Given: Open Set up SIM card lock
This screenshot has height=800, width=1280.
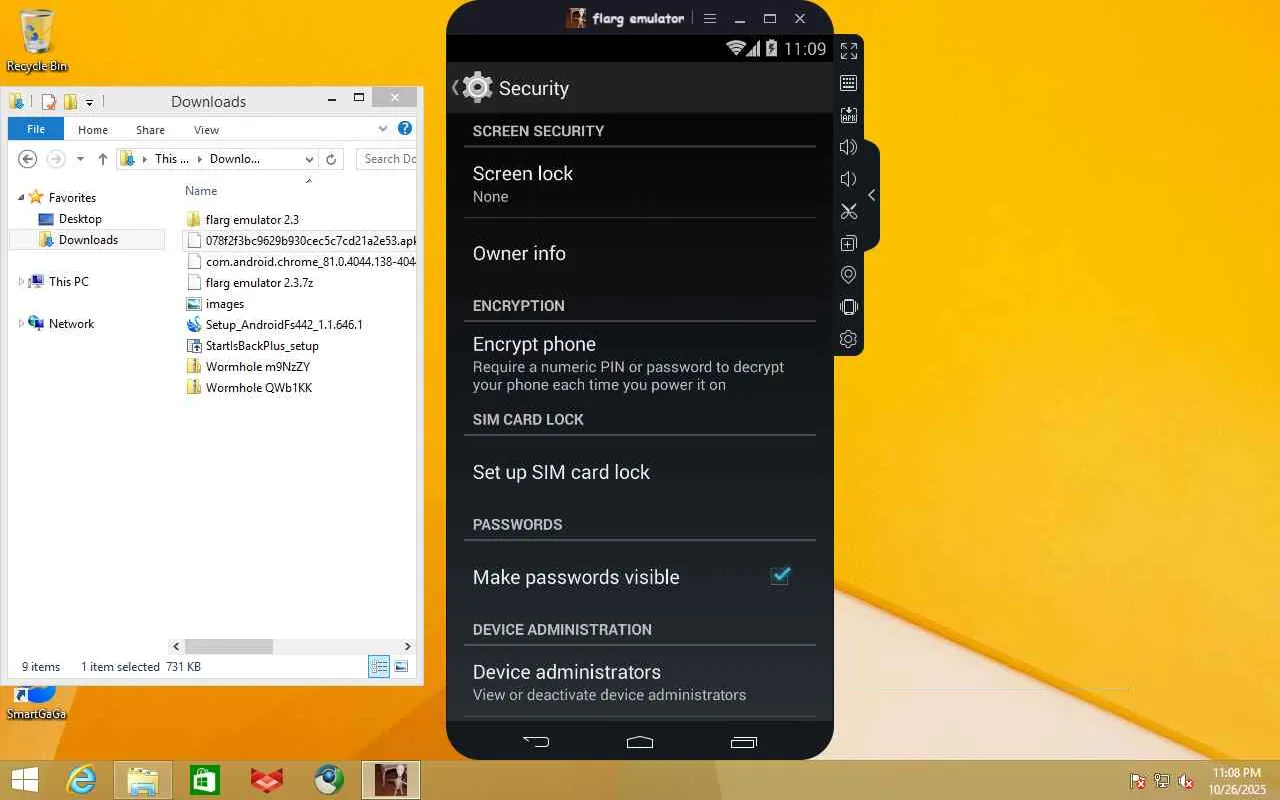Looking at the screenshot, I should point(640,472).
